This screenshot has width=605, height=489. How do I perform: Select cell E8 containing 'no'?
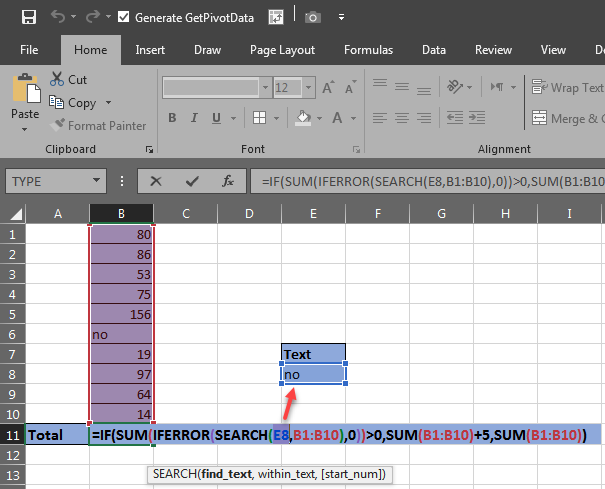coord(313,374)
